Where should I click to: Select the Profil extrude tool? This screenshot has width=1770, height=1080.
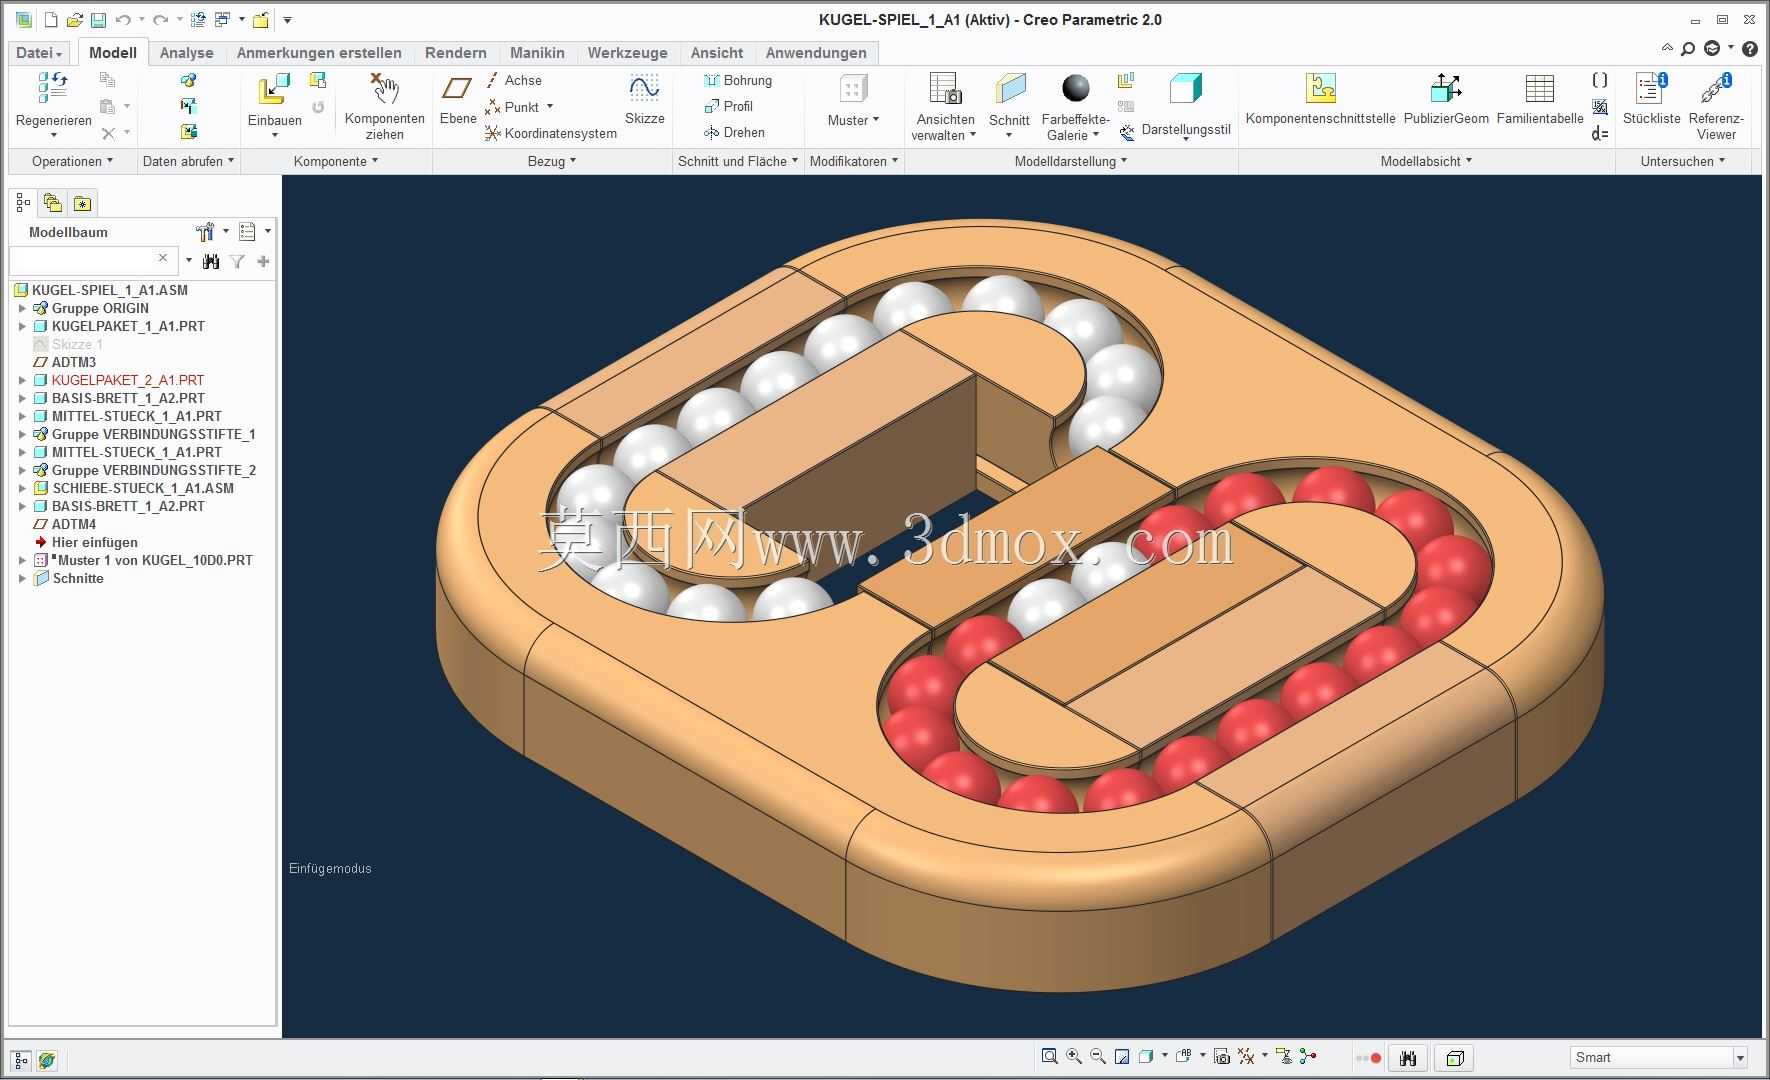click(x=729, y=106)
